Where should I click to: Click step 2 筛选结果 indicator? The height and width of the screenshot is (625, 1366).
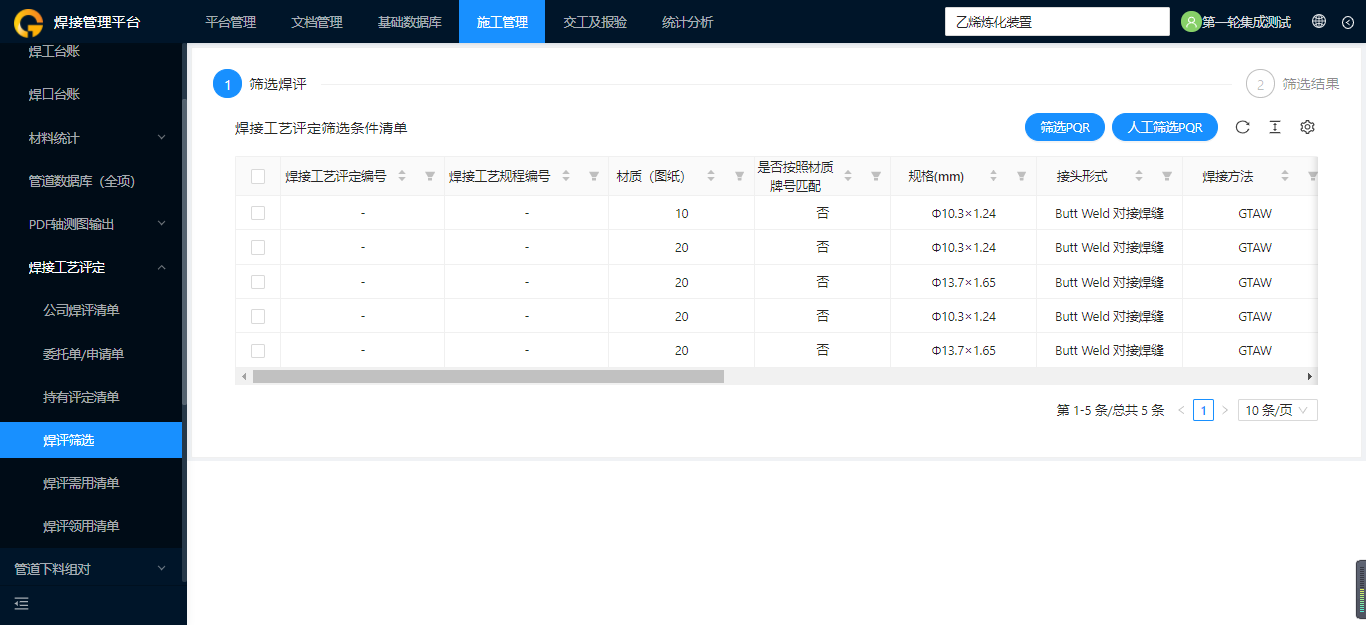[x=1293, y=84]
